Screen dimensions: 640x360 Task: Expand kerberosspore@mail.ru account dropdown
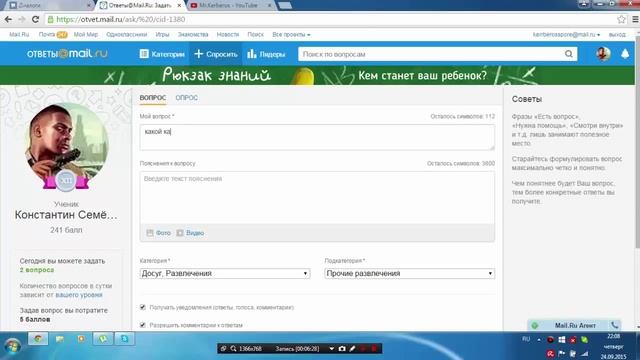(x=566, y=35)
